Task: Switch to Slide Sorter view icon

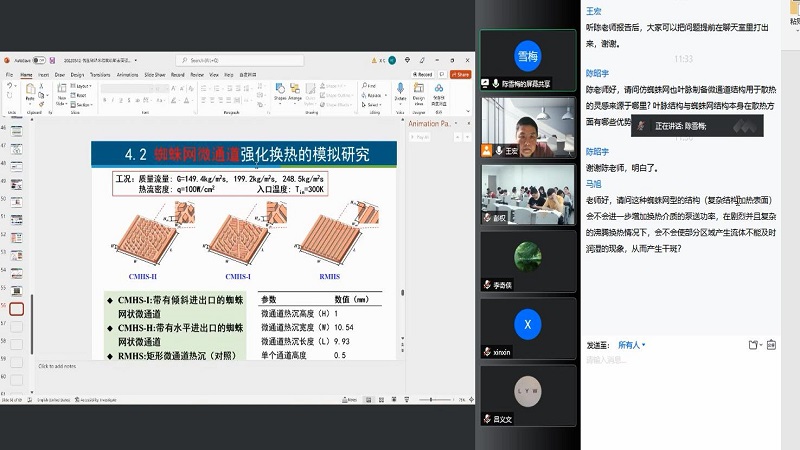Action: coord(381,400)
